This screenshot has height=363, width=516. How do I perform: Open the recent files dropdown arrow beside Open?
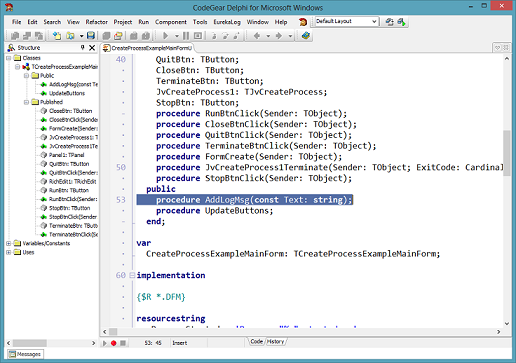pos(81,36)
